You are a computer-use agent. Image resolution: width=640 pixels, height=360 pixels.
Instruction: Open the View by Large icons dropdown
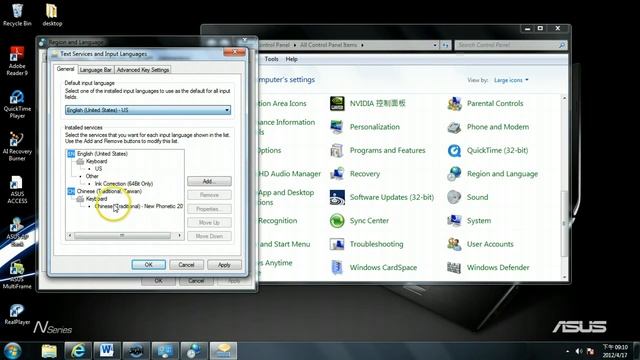pos(511,80)
